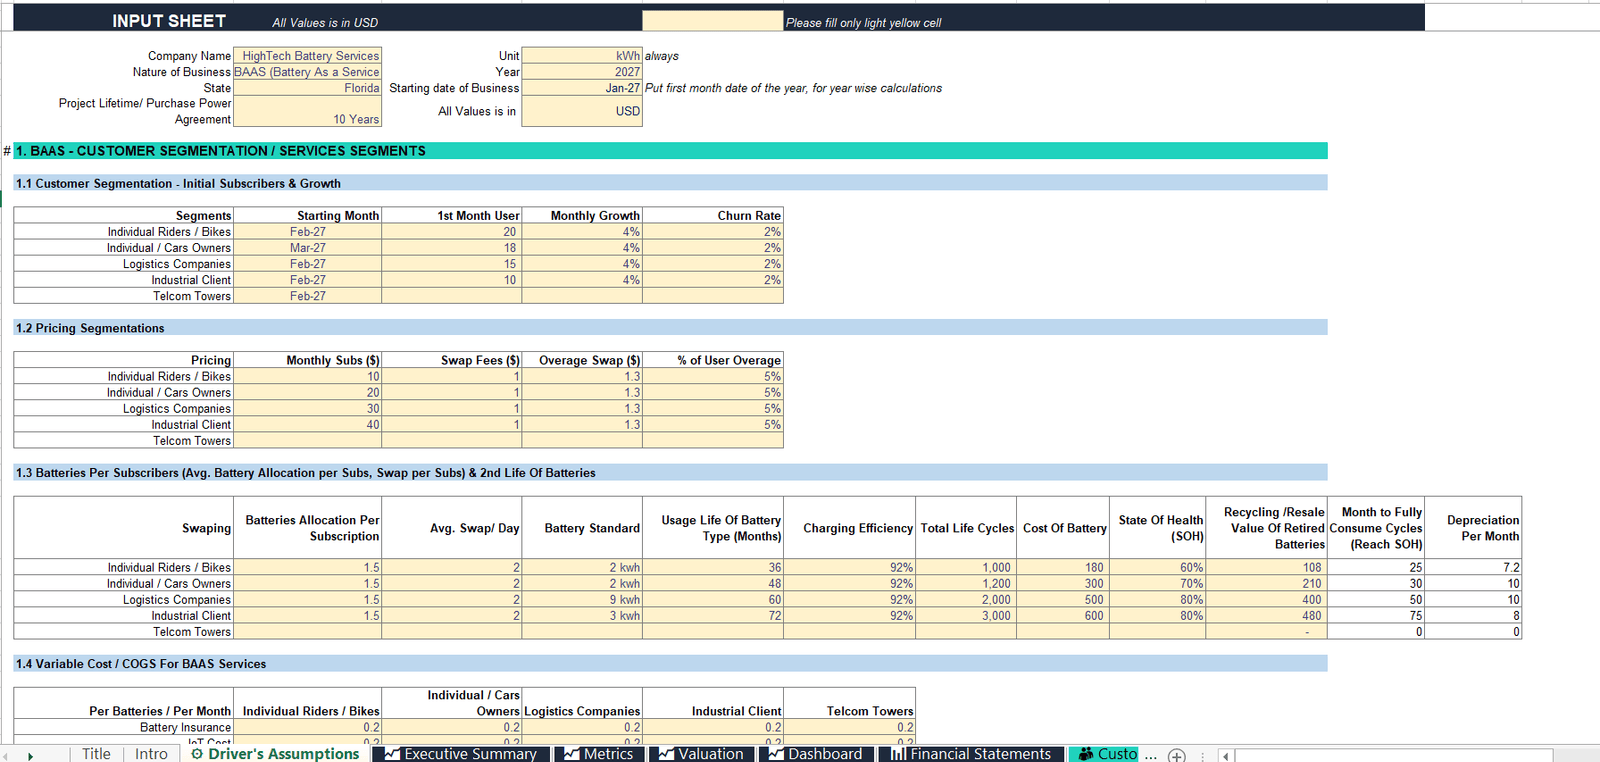Select Cost Of Battery value 180
The image size is (1600, 762).
click(x=1062, y=568)
